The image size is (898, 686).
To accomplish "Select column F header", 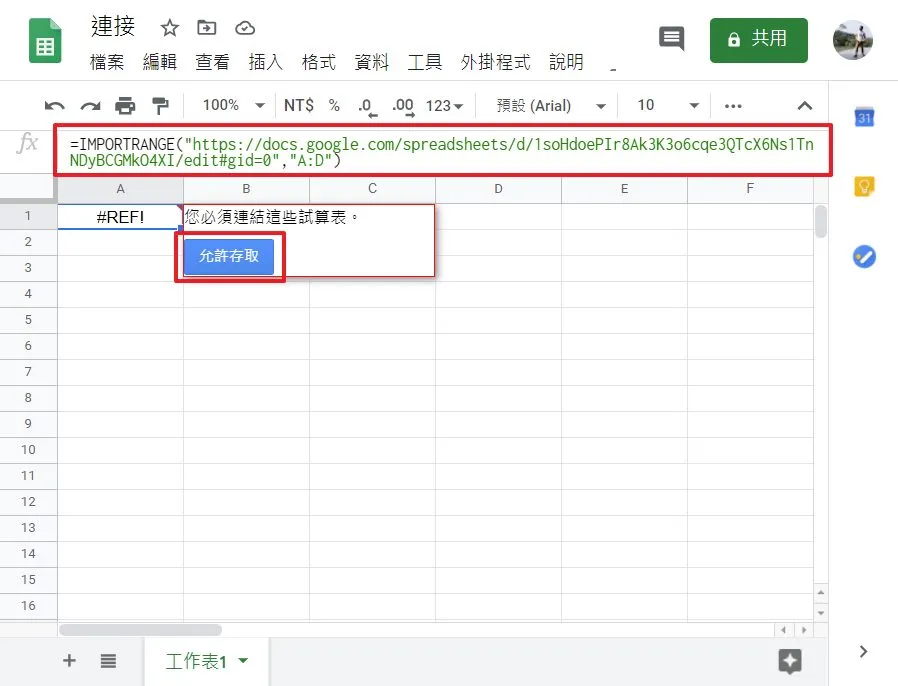I will (x=750, y=189).
